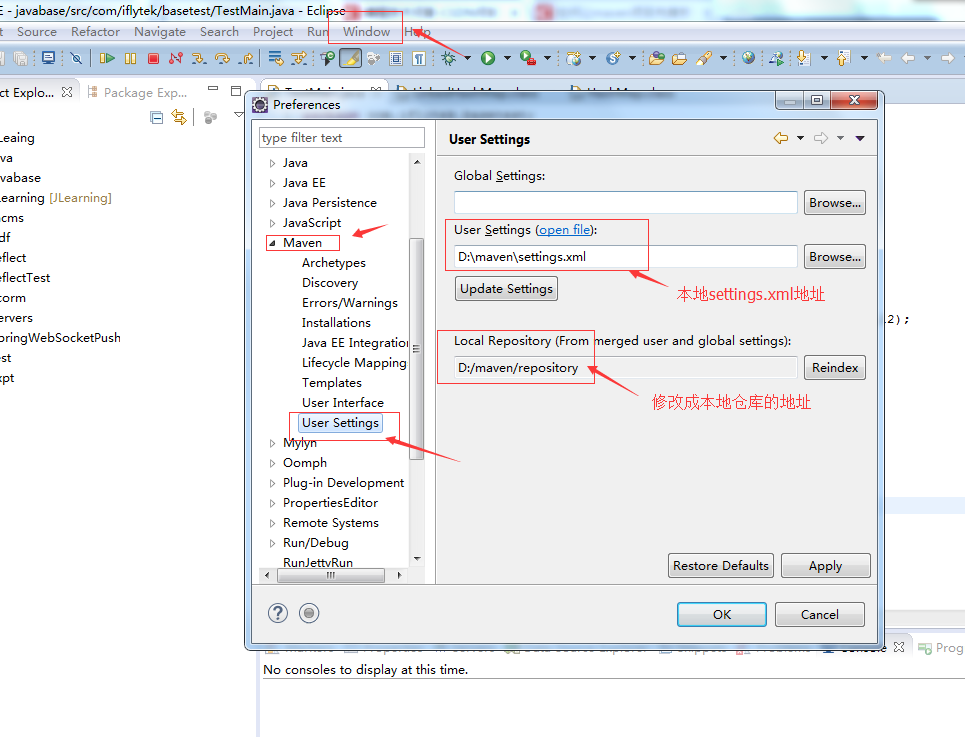Click the Open Console monitor icon
This screenshot has height=737, width=965.
pyautogui.click(x=48, y=58)
